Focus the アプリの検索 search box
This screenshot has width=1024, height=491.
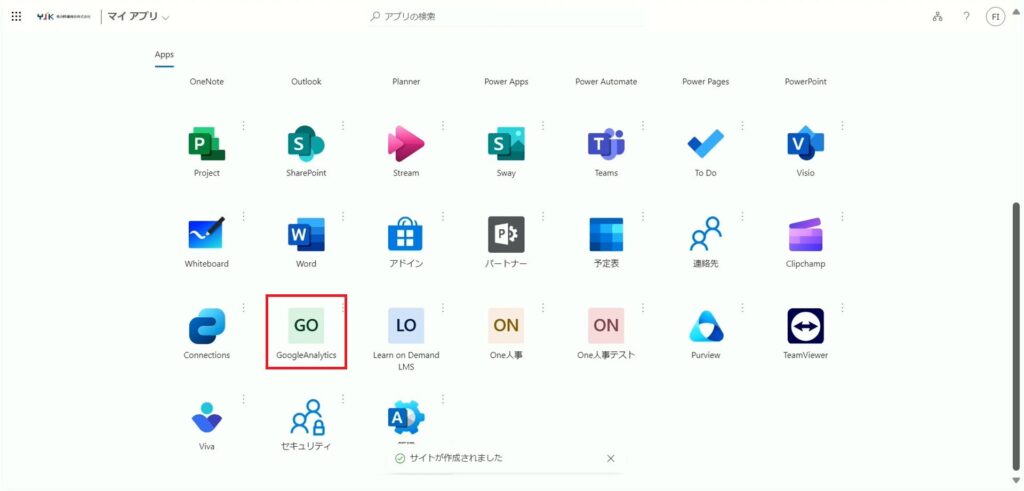(x=508, y=16)
